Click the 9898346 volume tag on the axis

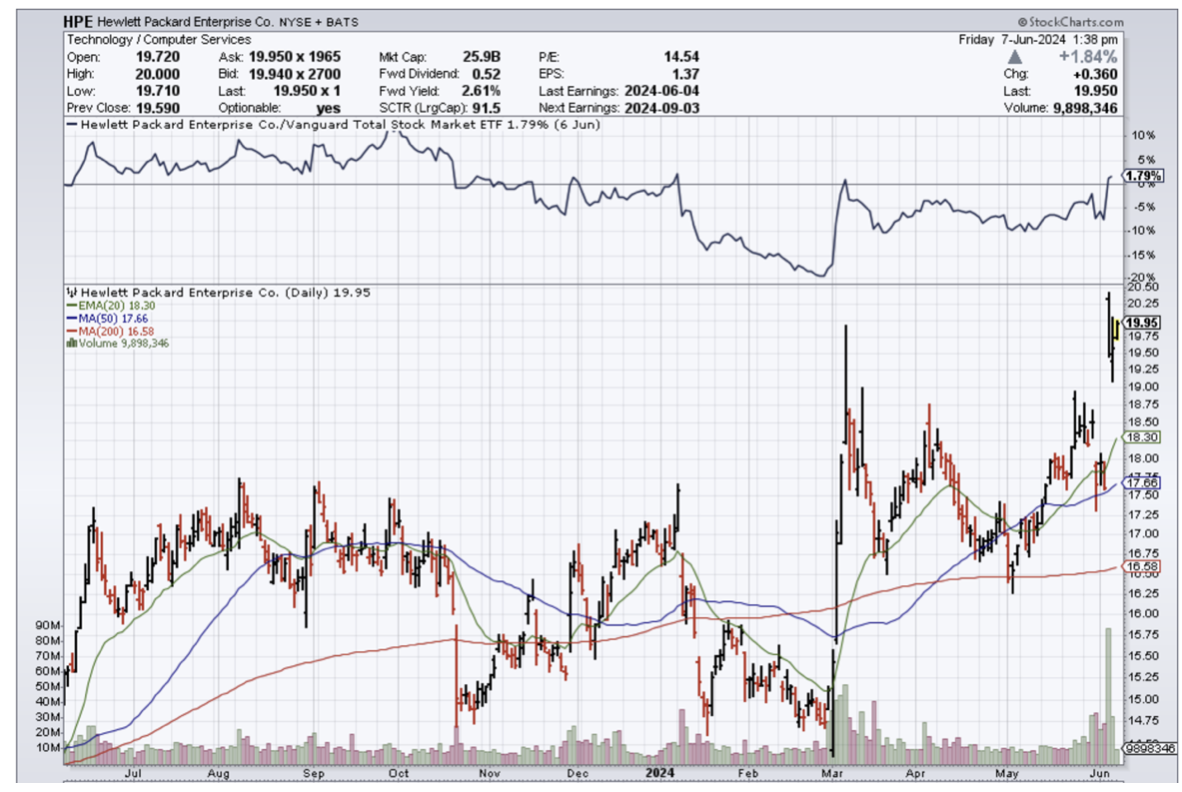point(1150,748)
